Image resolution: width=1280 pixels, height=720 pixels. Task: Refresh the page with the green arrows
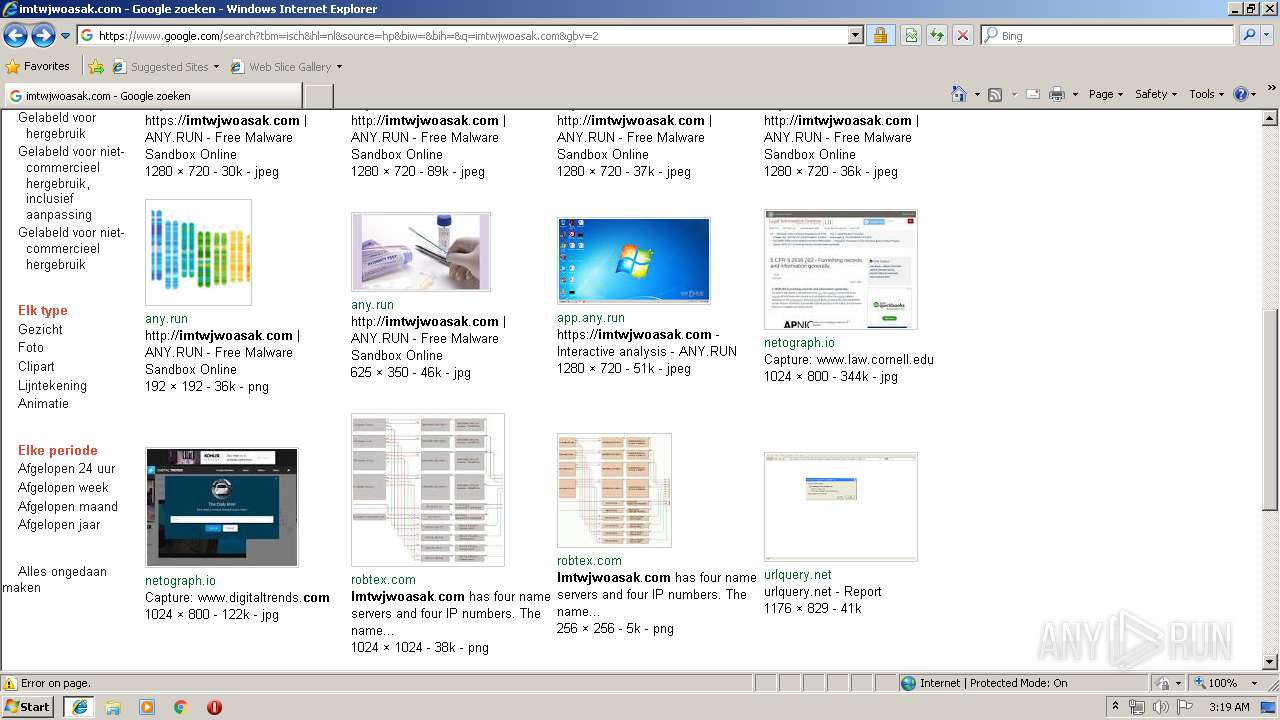(x=937, y=35)
